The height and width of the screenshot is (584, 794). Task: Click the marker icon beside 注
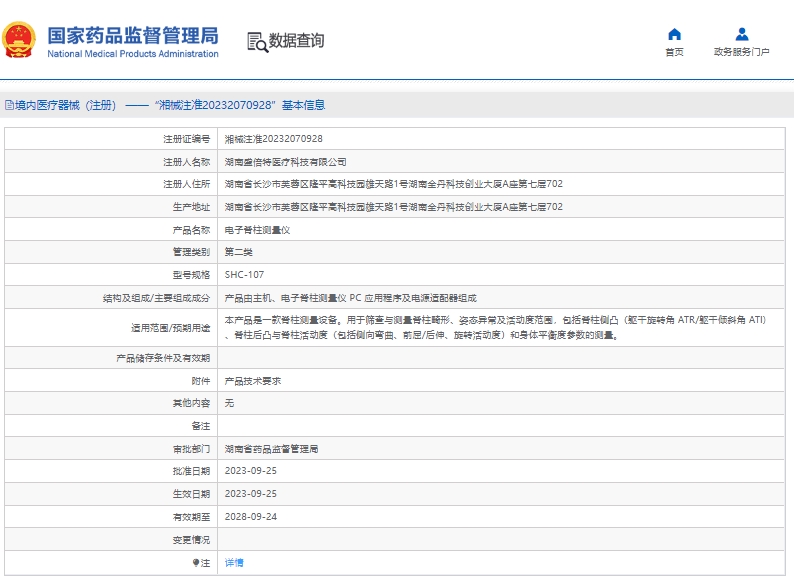[x=194, y=564]
